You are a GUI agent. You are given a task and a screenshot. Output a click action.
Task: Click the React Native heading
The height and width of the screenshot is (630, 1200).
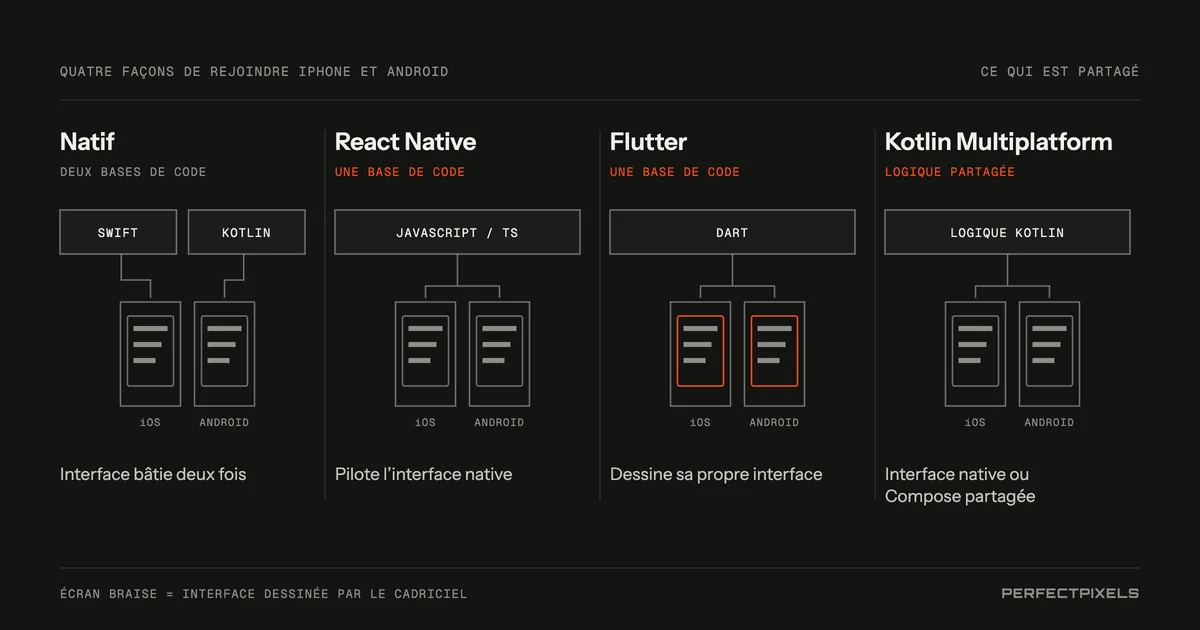point(405,142)
